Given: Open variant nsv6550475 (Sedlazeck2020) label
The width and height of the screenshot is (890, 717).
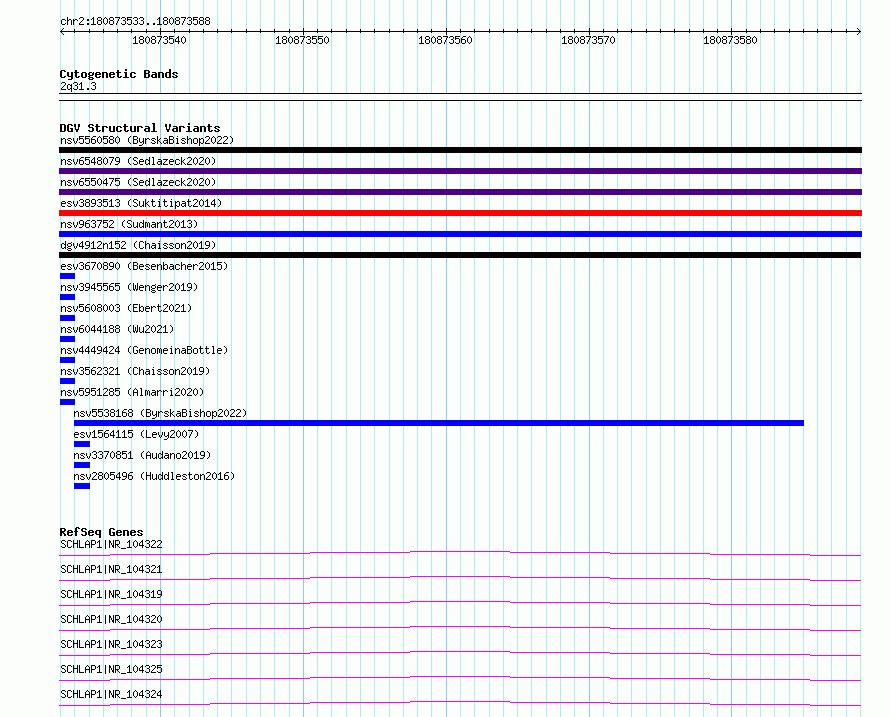Looking at the screenshot, I should pos(138,182).
